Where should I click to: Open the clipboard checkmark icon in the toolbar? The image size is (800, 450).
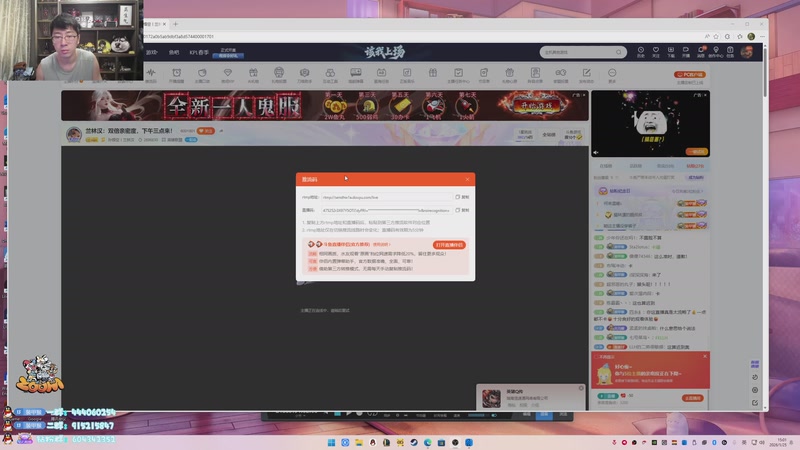[x=458, y=72]
